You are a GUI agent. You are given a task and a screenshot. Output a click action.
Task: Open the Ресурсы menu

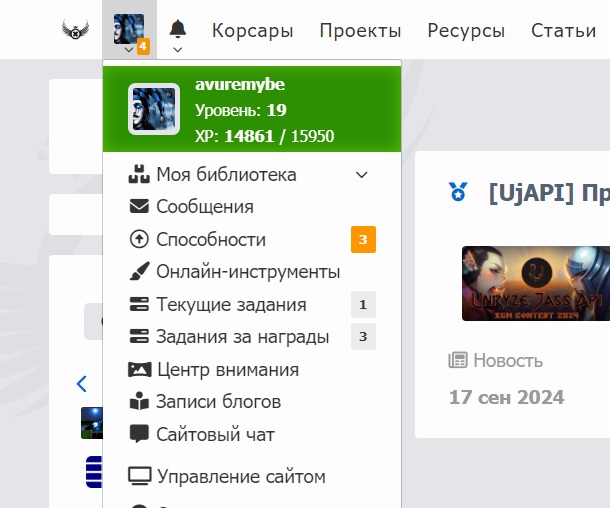pyautogui.click(x=466, y=31)
